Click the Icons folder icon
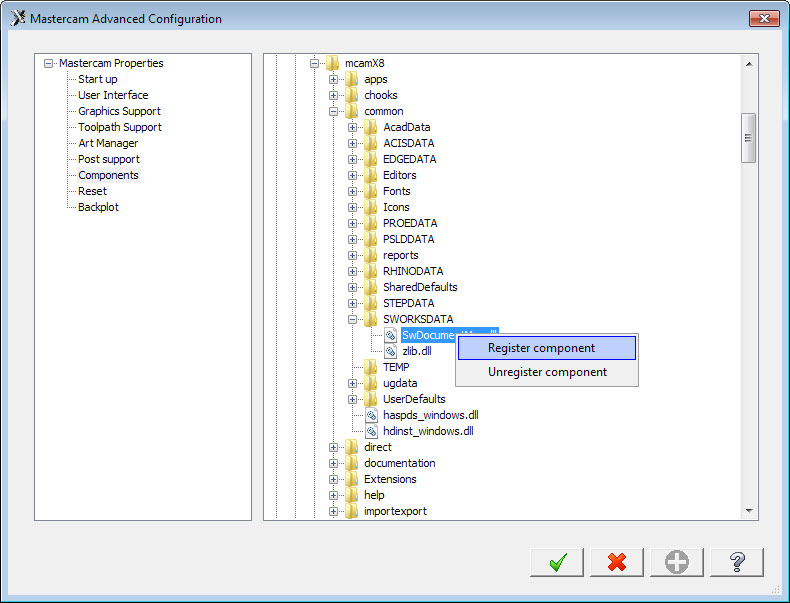The height and width of the screenshot is (603, 790). 371,207
